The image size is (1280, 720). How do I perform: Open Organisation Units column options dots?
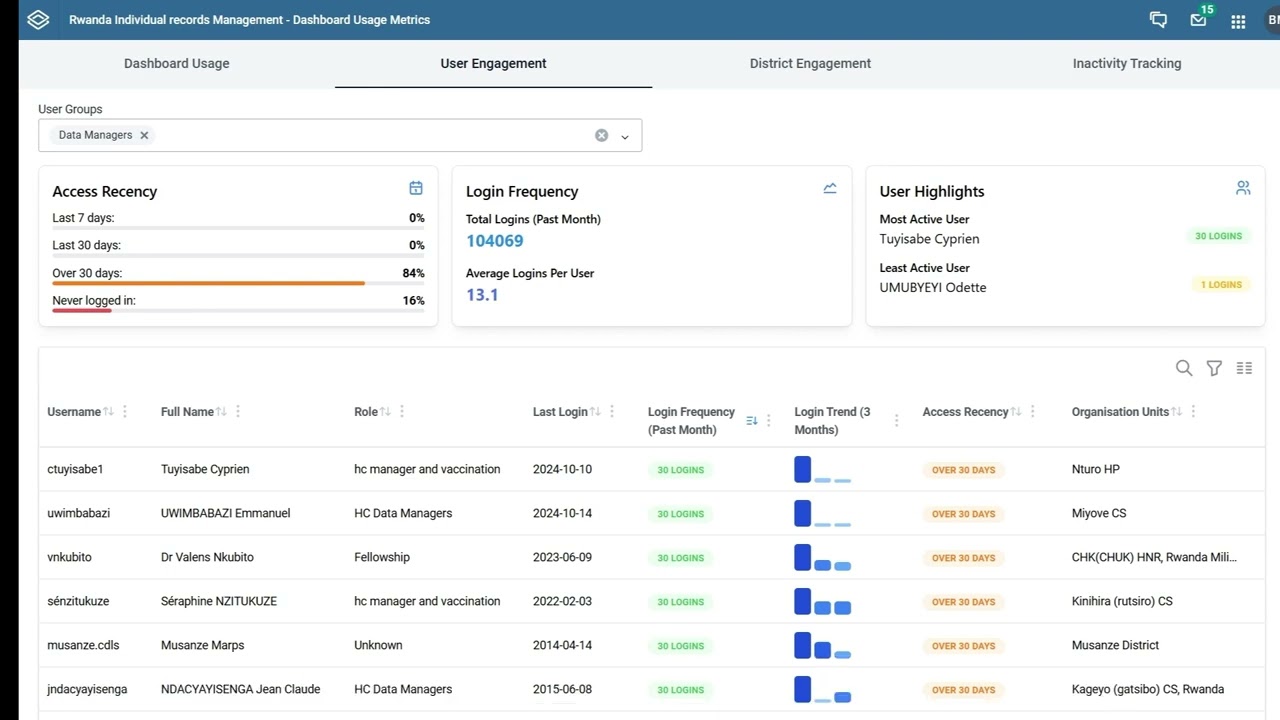click(1193, 411)
